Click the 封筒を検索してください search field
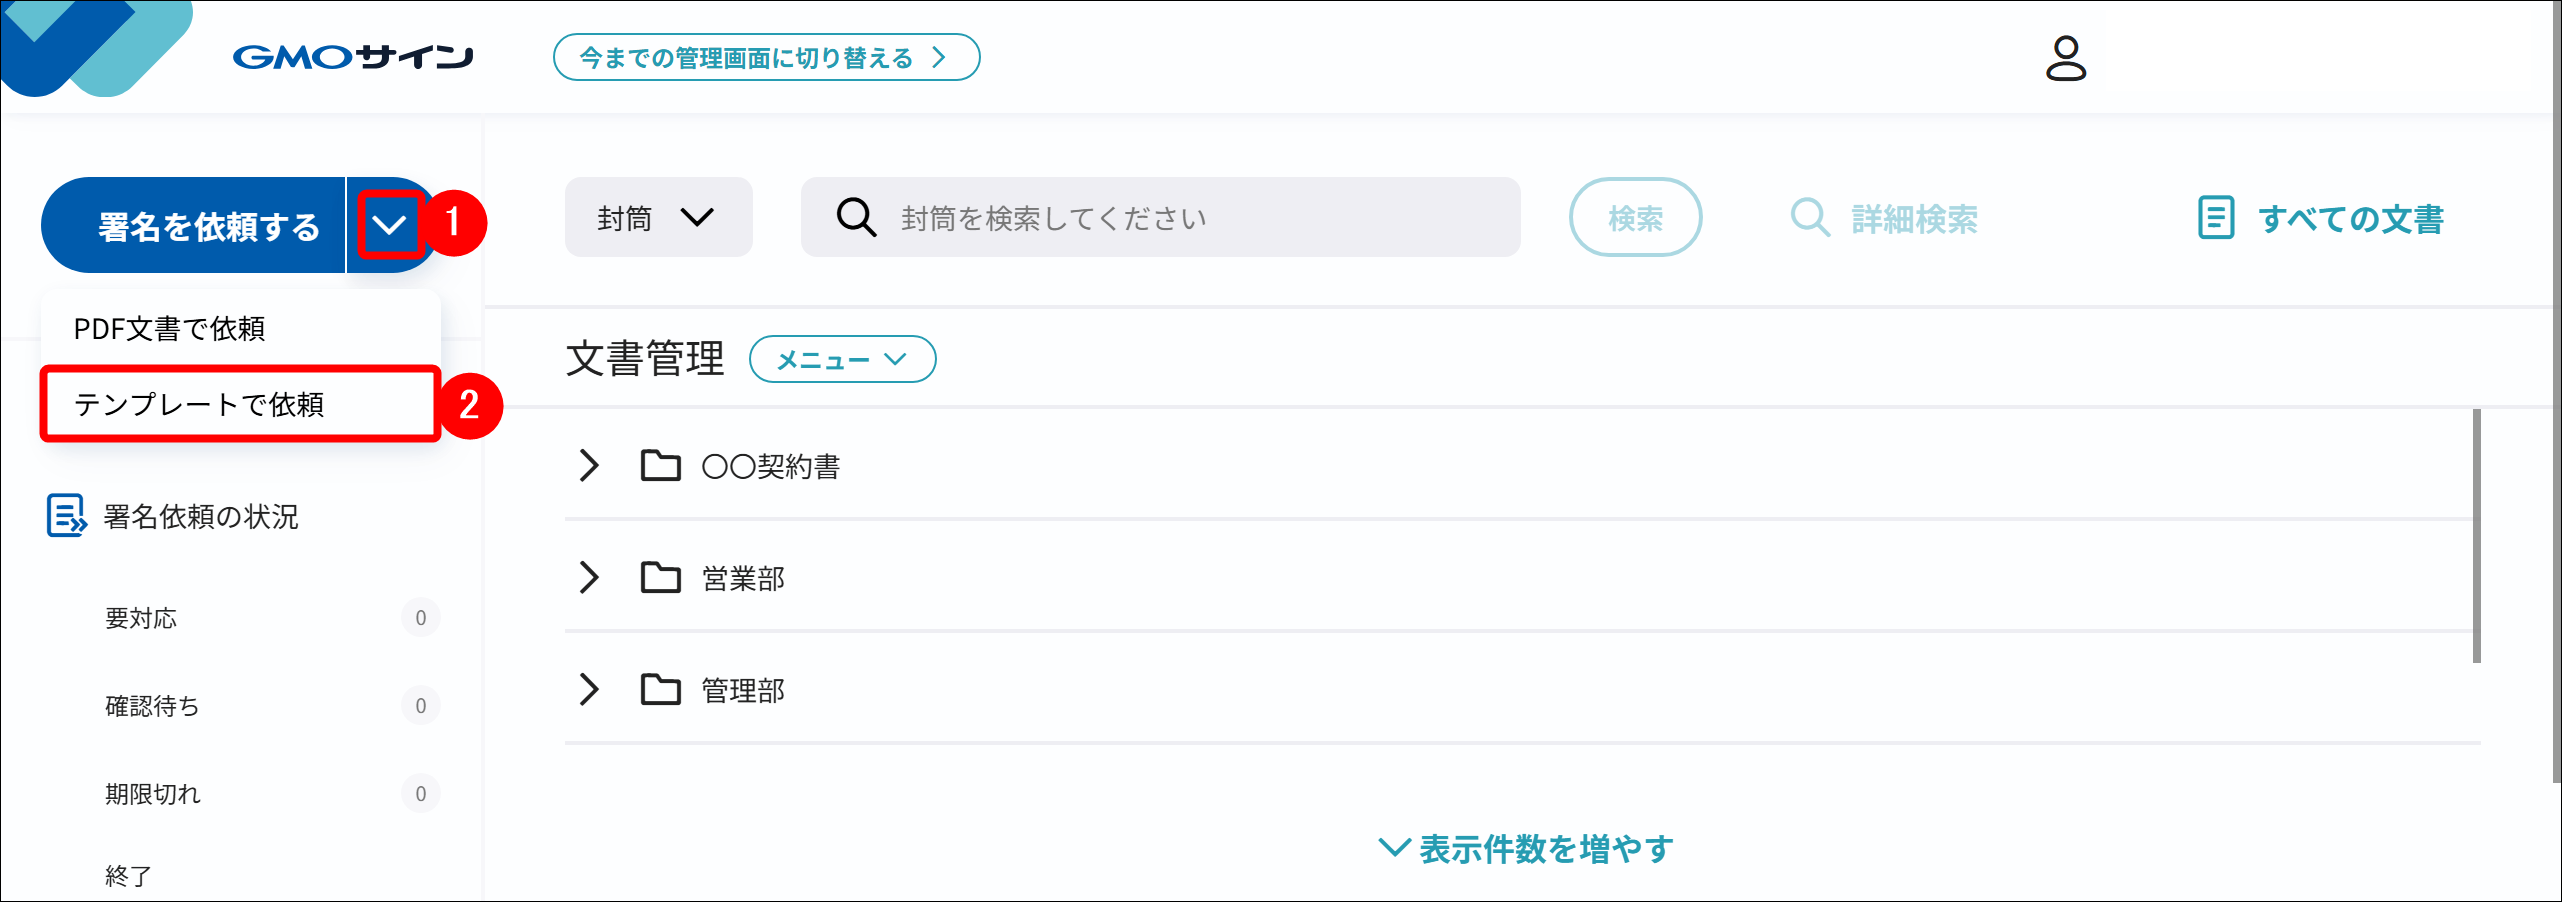This screenshot has width=2562, height=902. (x=1160, y=217)
